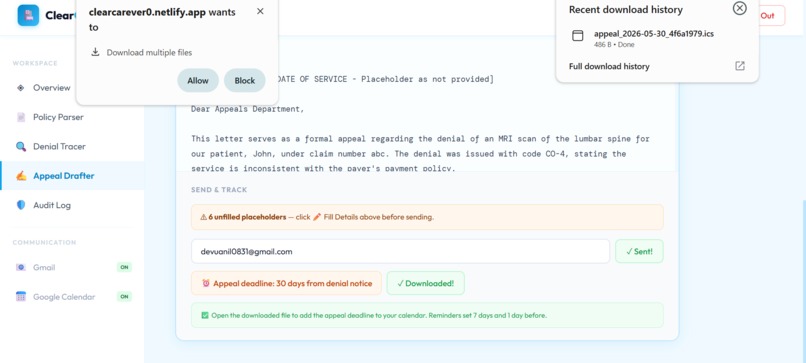The height and width of the screenshot is (363, 806).
Task: Click the alarm clock icon in deadline badge
Action: (x=206, y=283)
